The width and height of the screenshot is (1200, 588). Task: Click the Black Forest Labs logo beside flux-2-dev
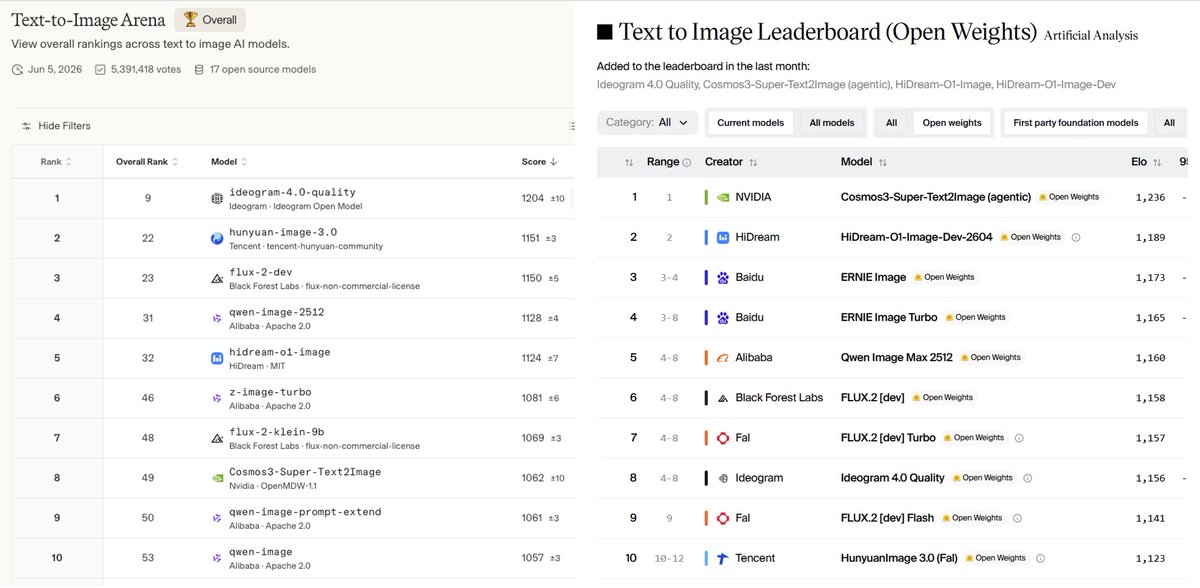click(217, 279)
